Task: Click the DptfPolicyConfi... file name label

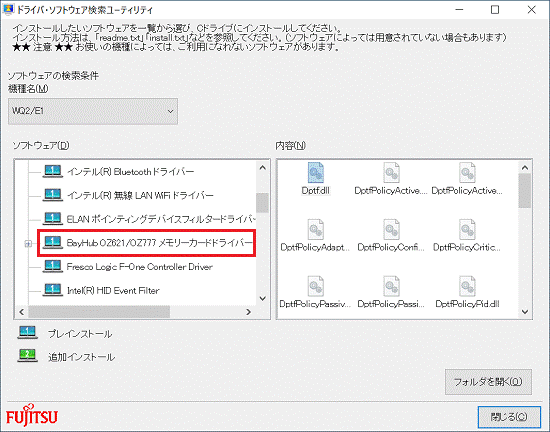Action: 391,247
